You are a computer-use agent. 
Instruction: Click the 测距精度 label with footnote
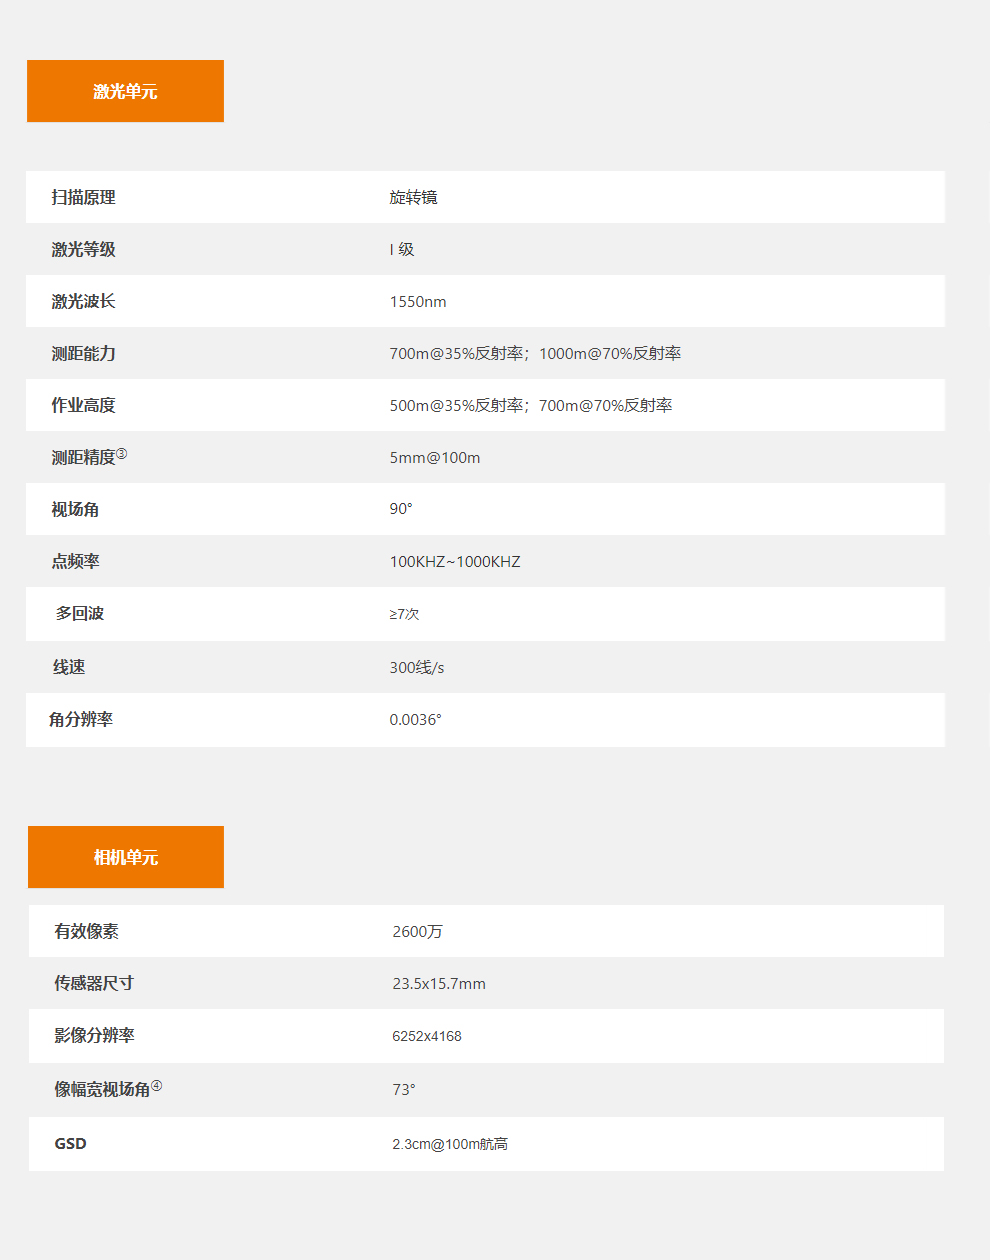click(x=89, y=457)
